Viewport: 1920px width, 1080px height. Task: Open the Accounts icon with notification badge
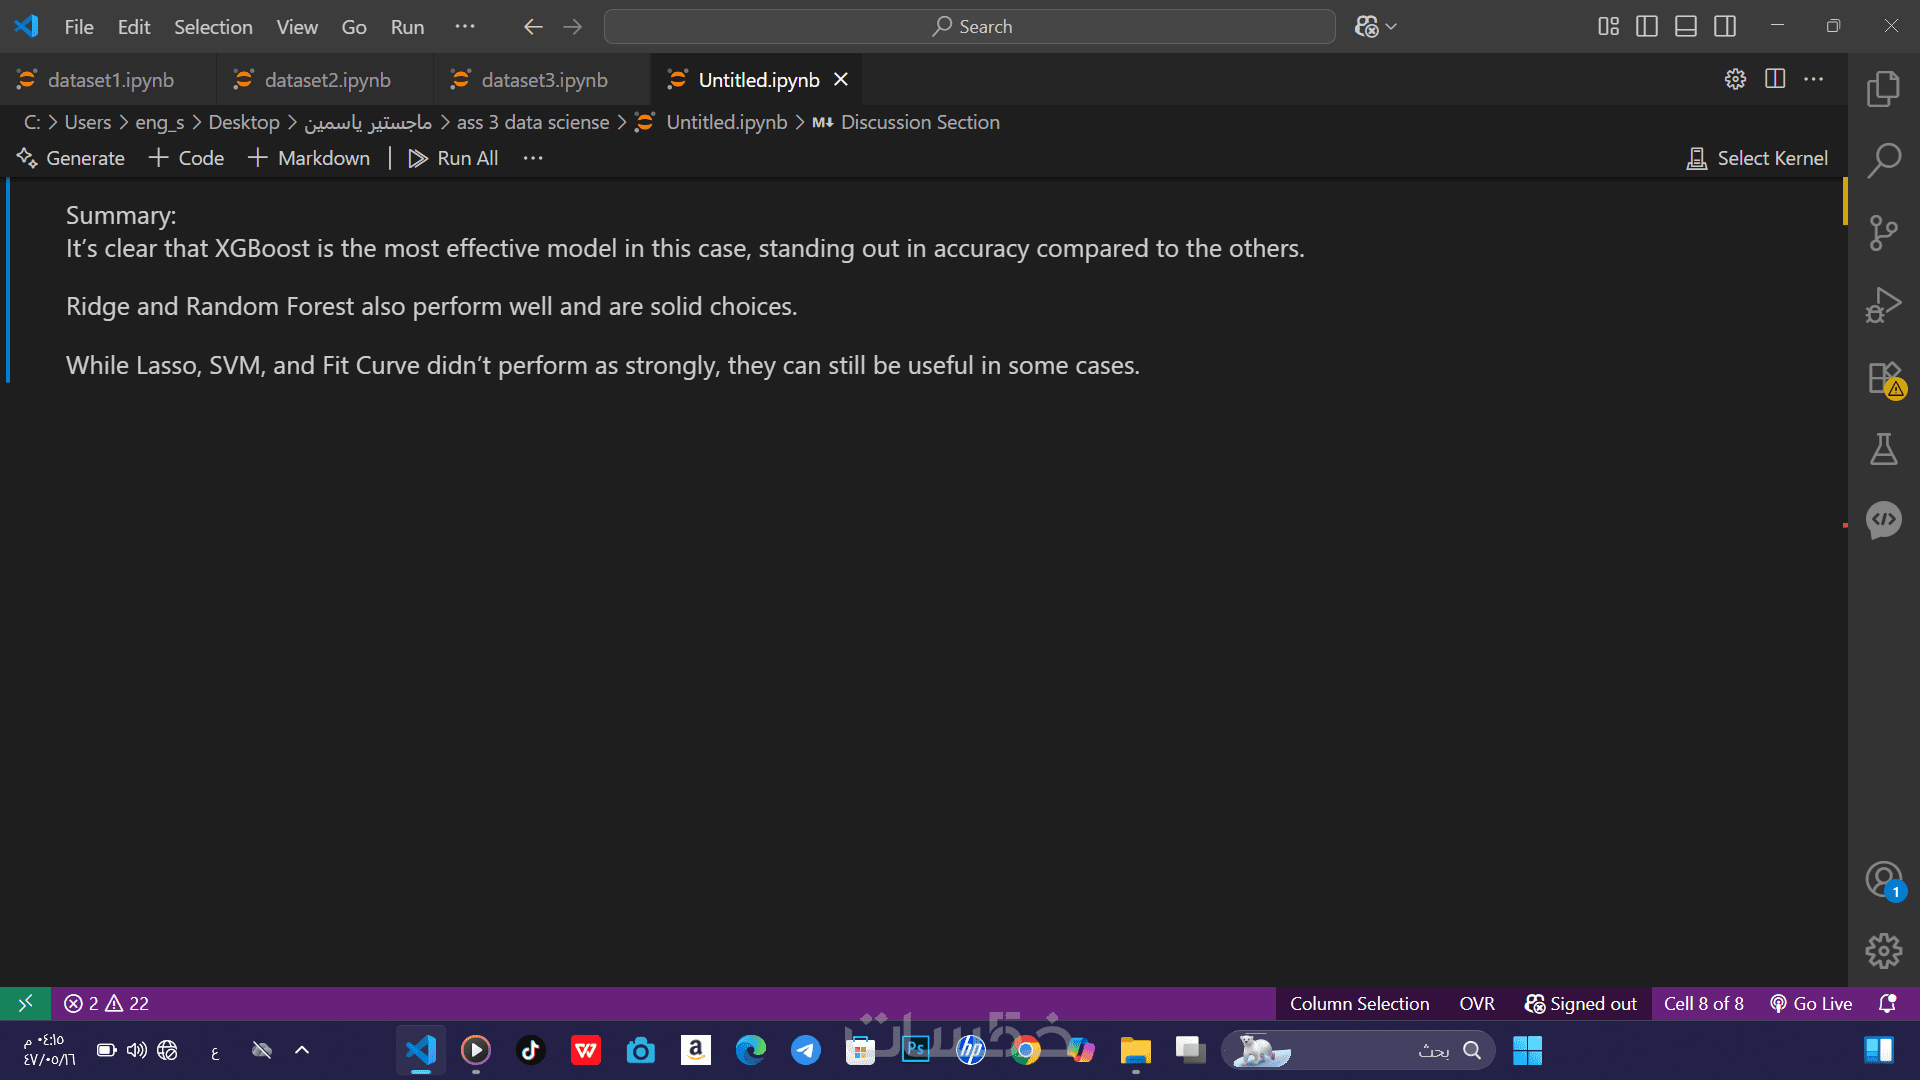point(1883,880)
